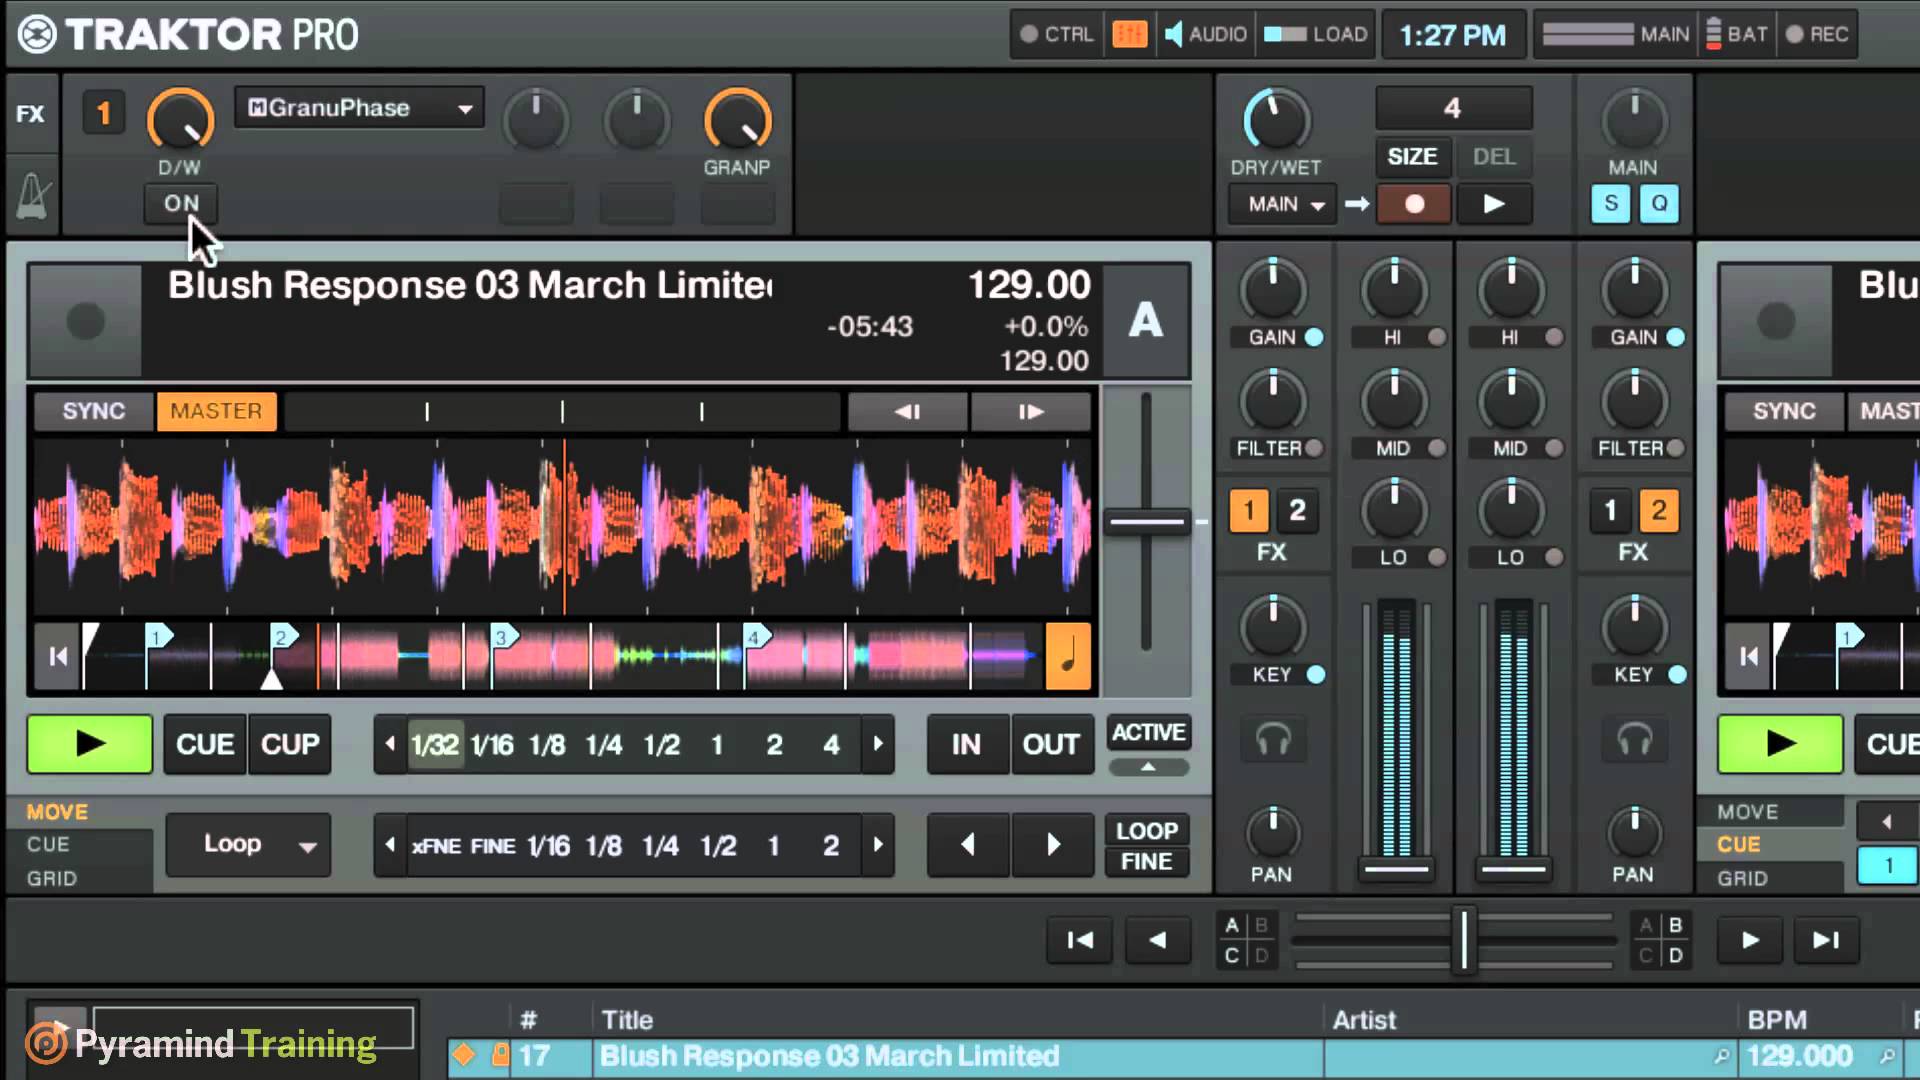Click the FX unit D/W knob
This screenshot has height=1080, width=1920.
pyautogui.click(x=181, y=121)
